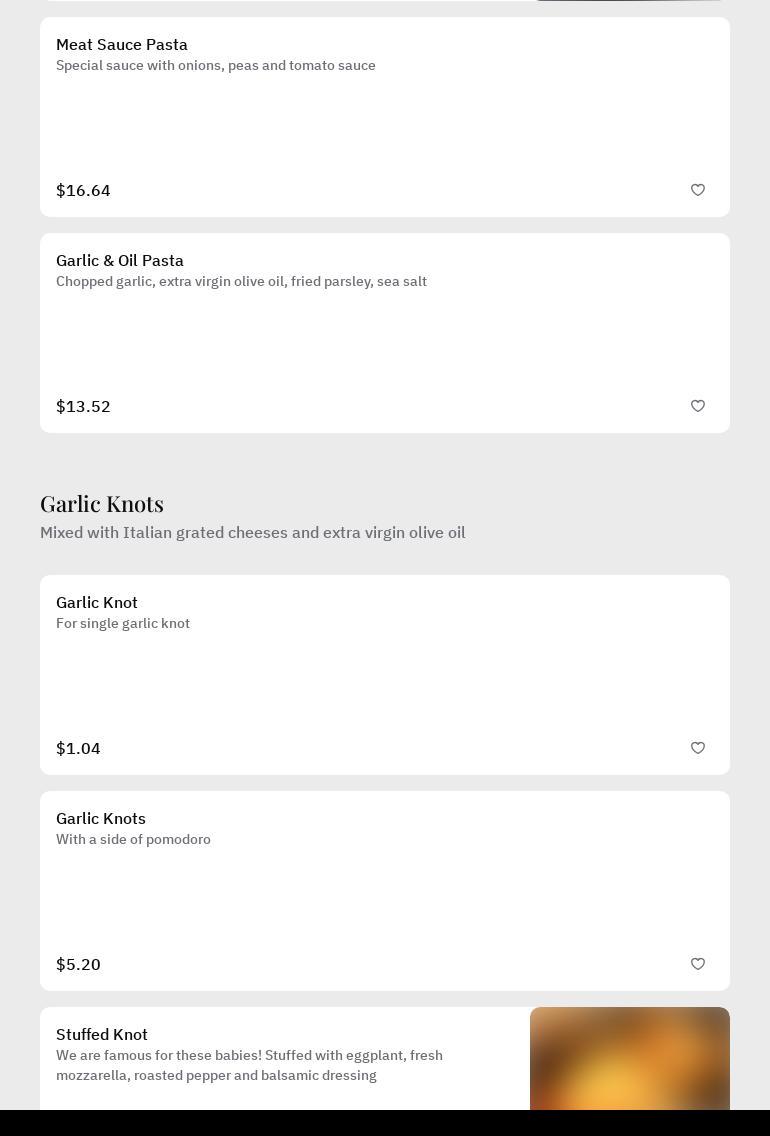Click the $5.20 price
Viewport: 770px width, 1136px height.
click(78, 964)
